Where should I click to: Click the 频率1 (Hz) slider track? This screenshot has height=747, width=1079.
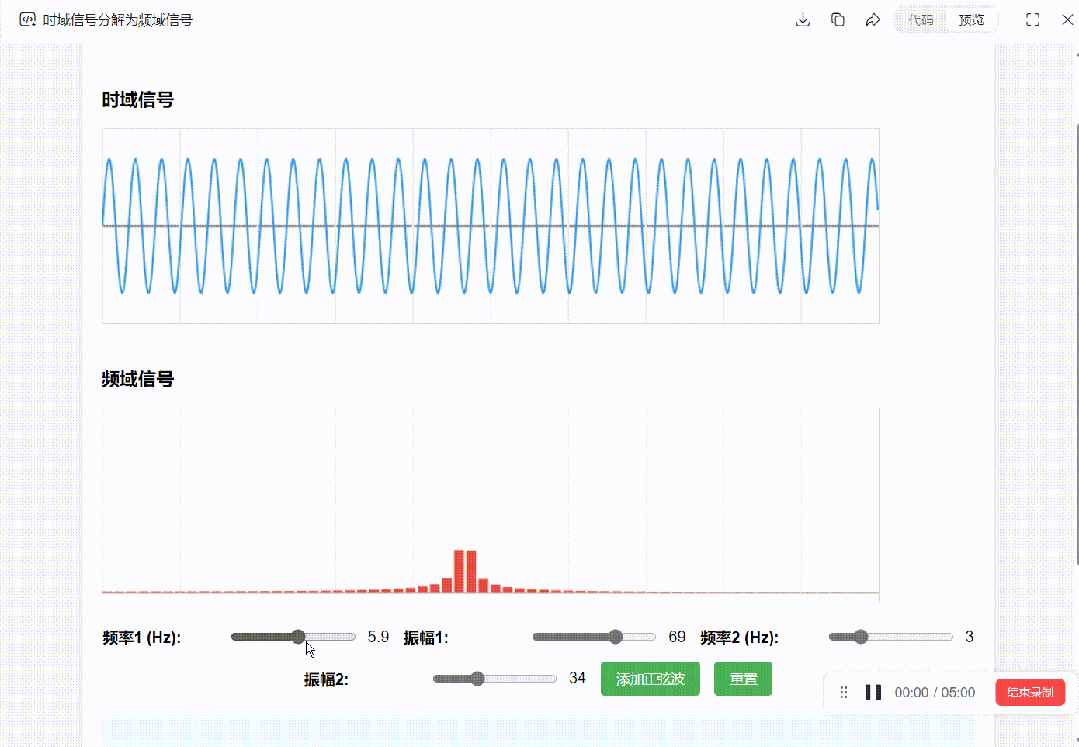[293, 637]
